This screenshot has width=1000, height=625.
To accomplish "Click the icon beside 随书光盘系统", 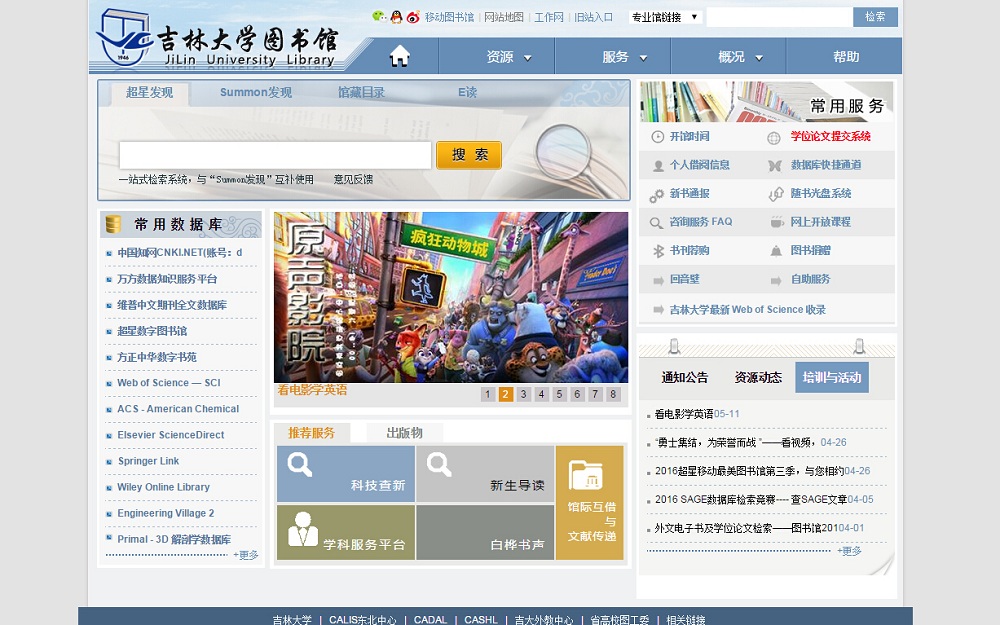I will pos(776,195).
